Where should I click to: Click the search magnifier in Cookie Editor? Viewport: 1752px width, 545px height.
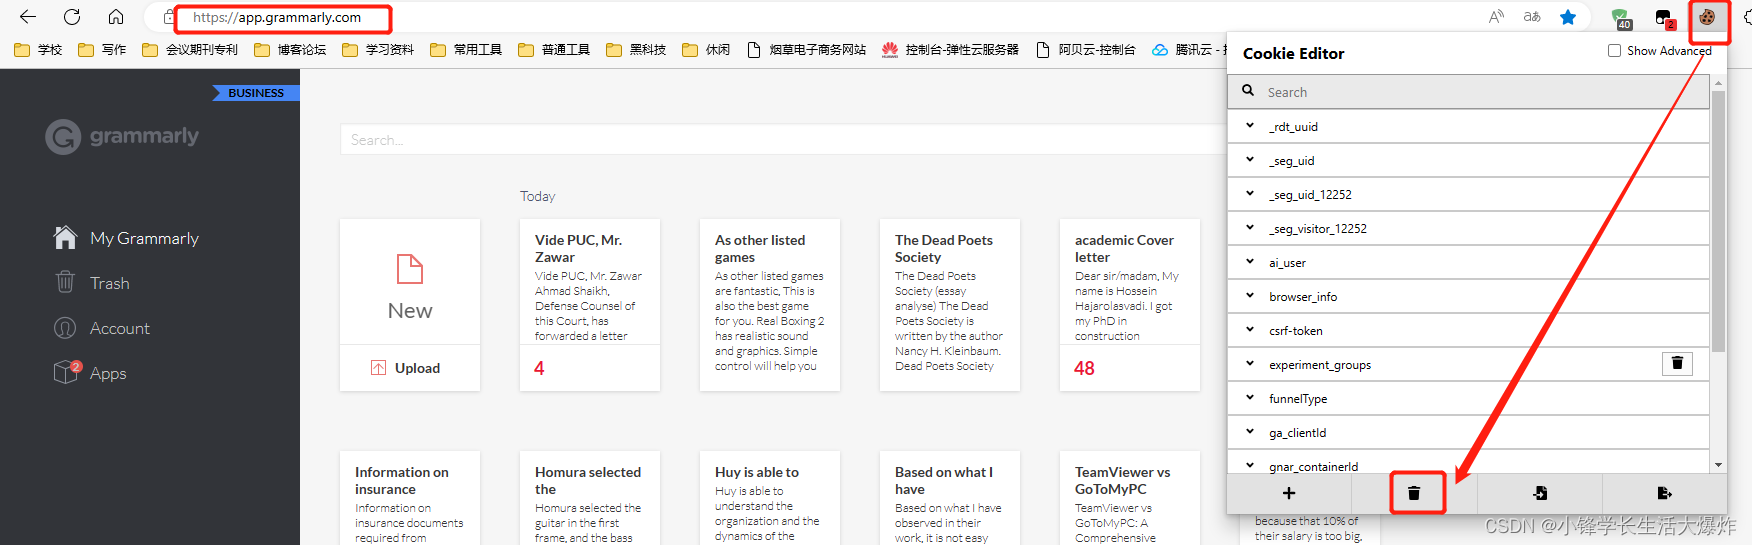pyautogui.click(x=1248, y=91)
